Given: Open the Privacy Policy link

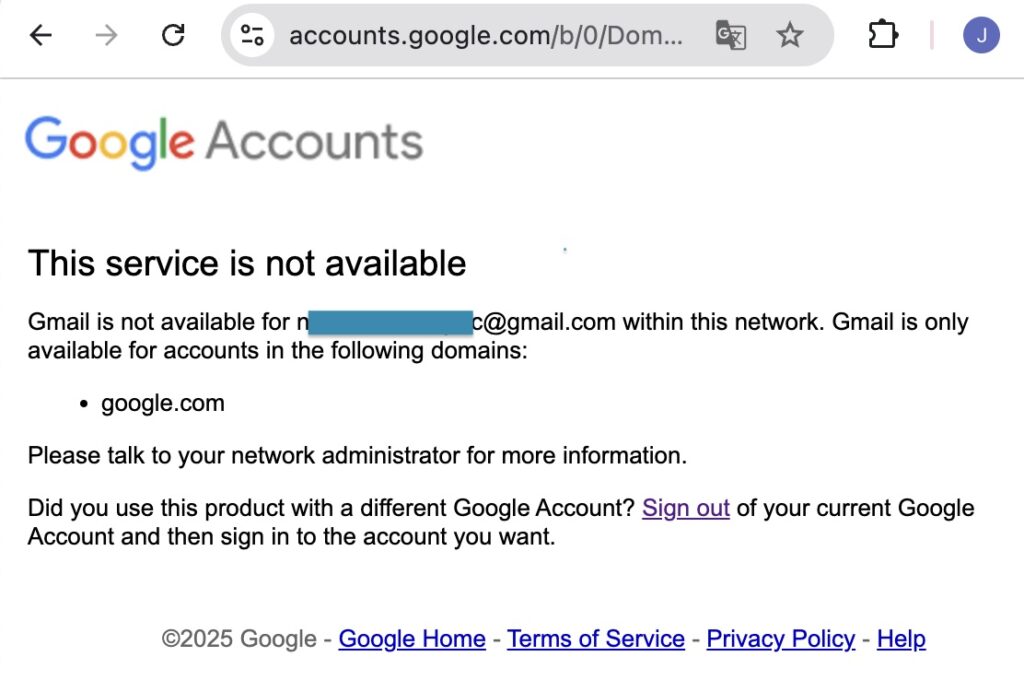Looking at the screenshot, I should click(780, 639).
